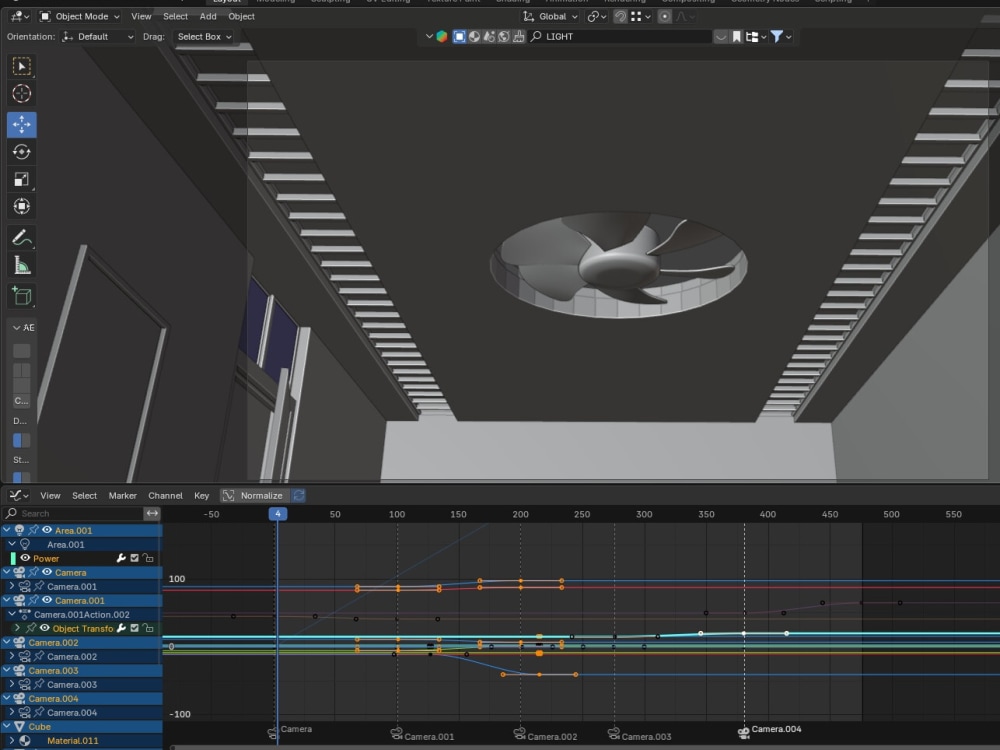This screenshot has width=1000, height=750.
Task: Activate the combined Transform tool
Action: coord(22,207)
